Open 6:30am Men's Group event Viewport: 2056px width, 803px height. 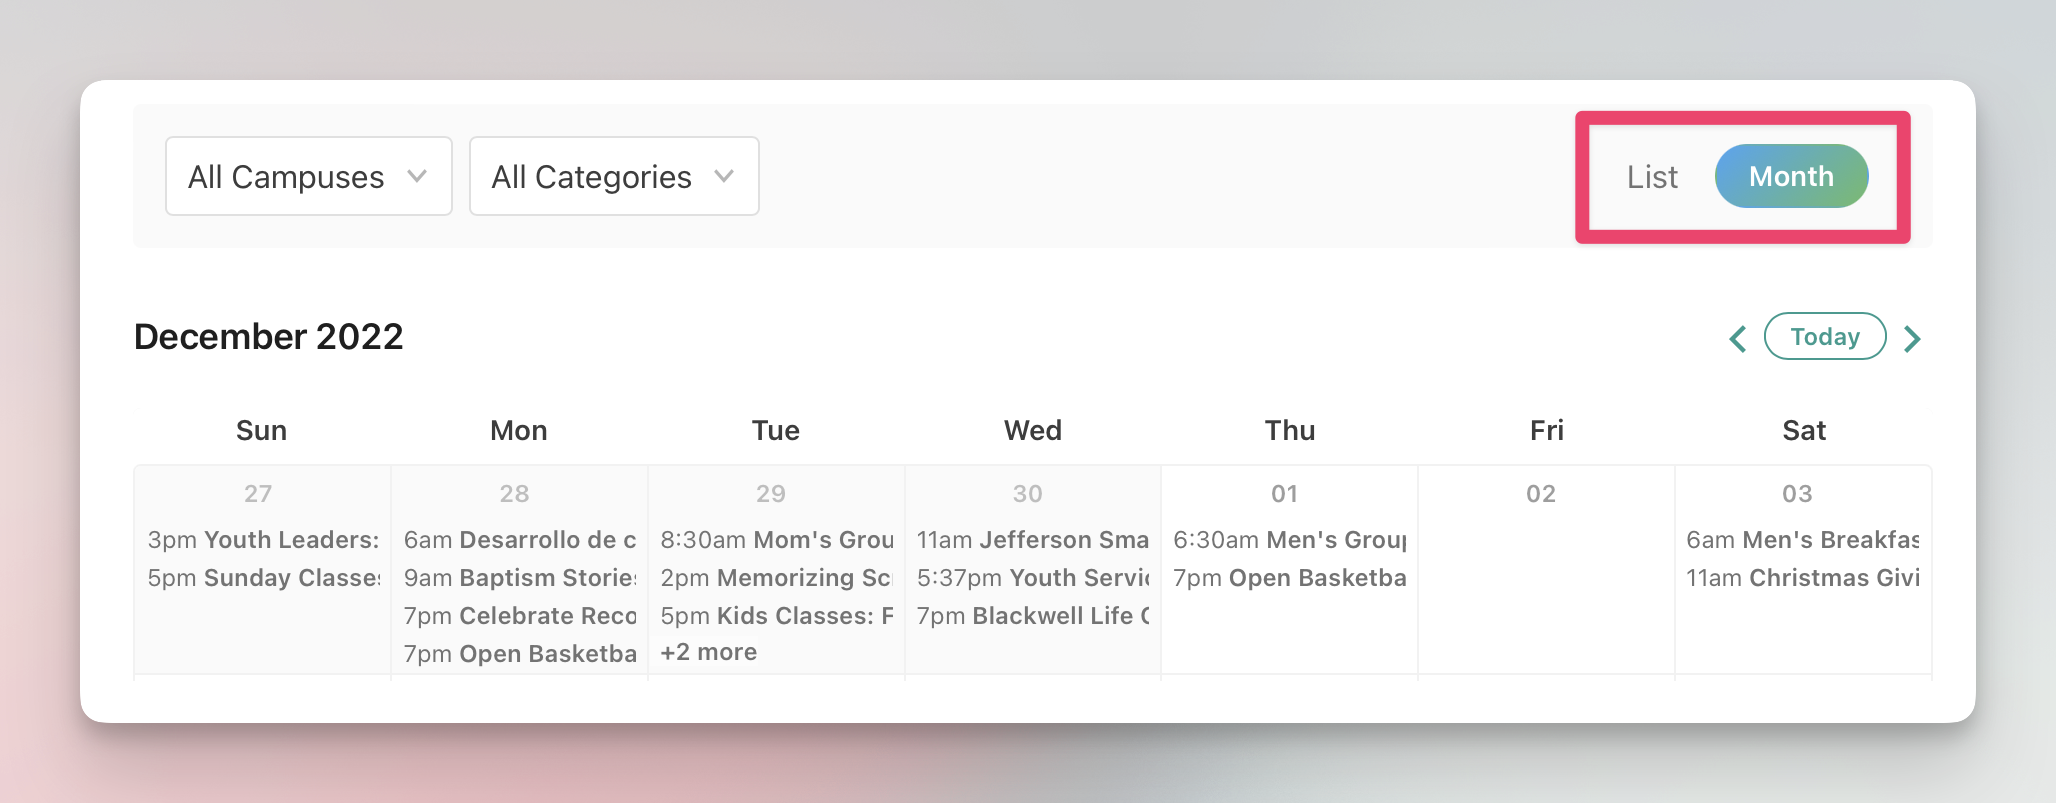[1290, 540]
